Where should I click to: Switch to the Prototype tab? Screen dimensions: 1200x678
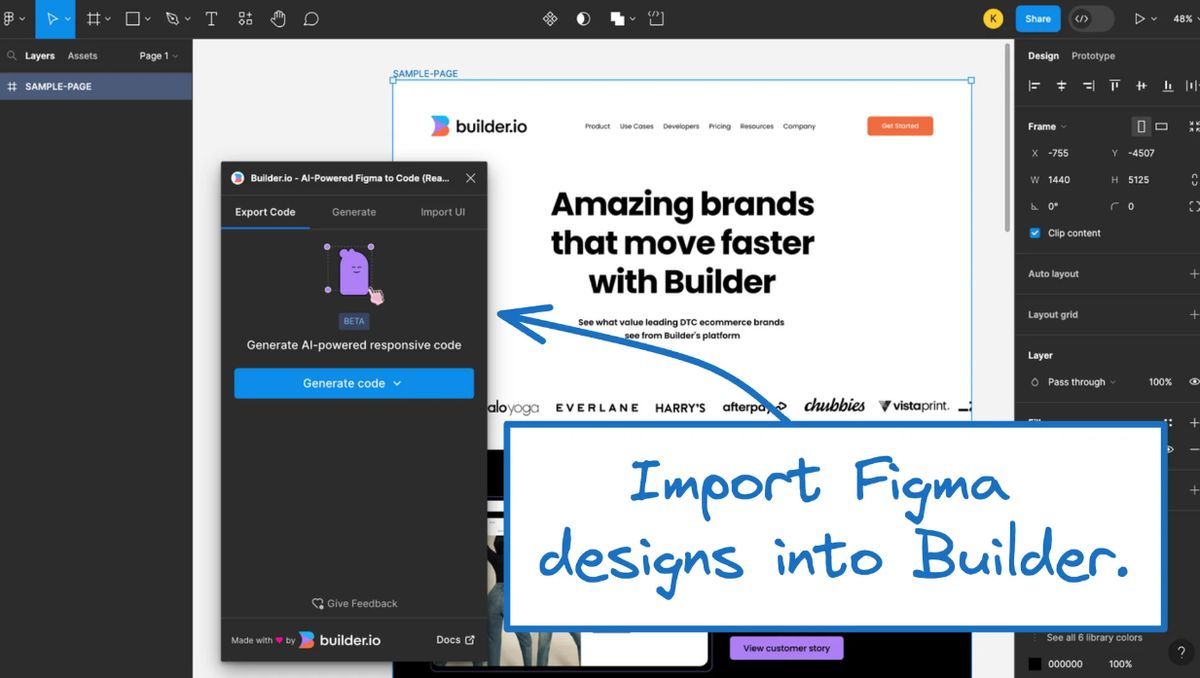click(x=1093, y=55)
